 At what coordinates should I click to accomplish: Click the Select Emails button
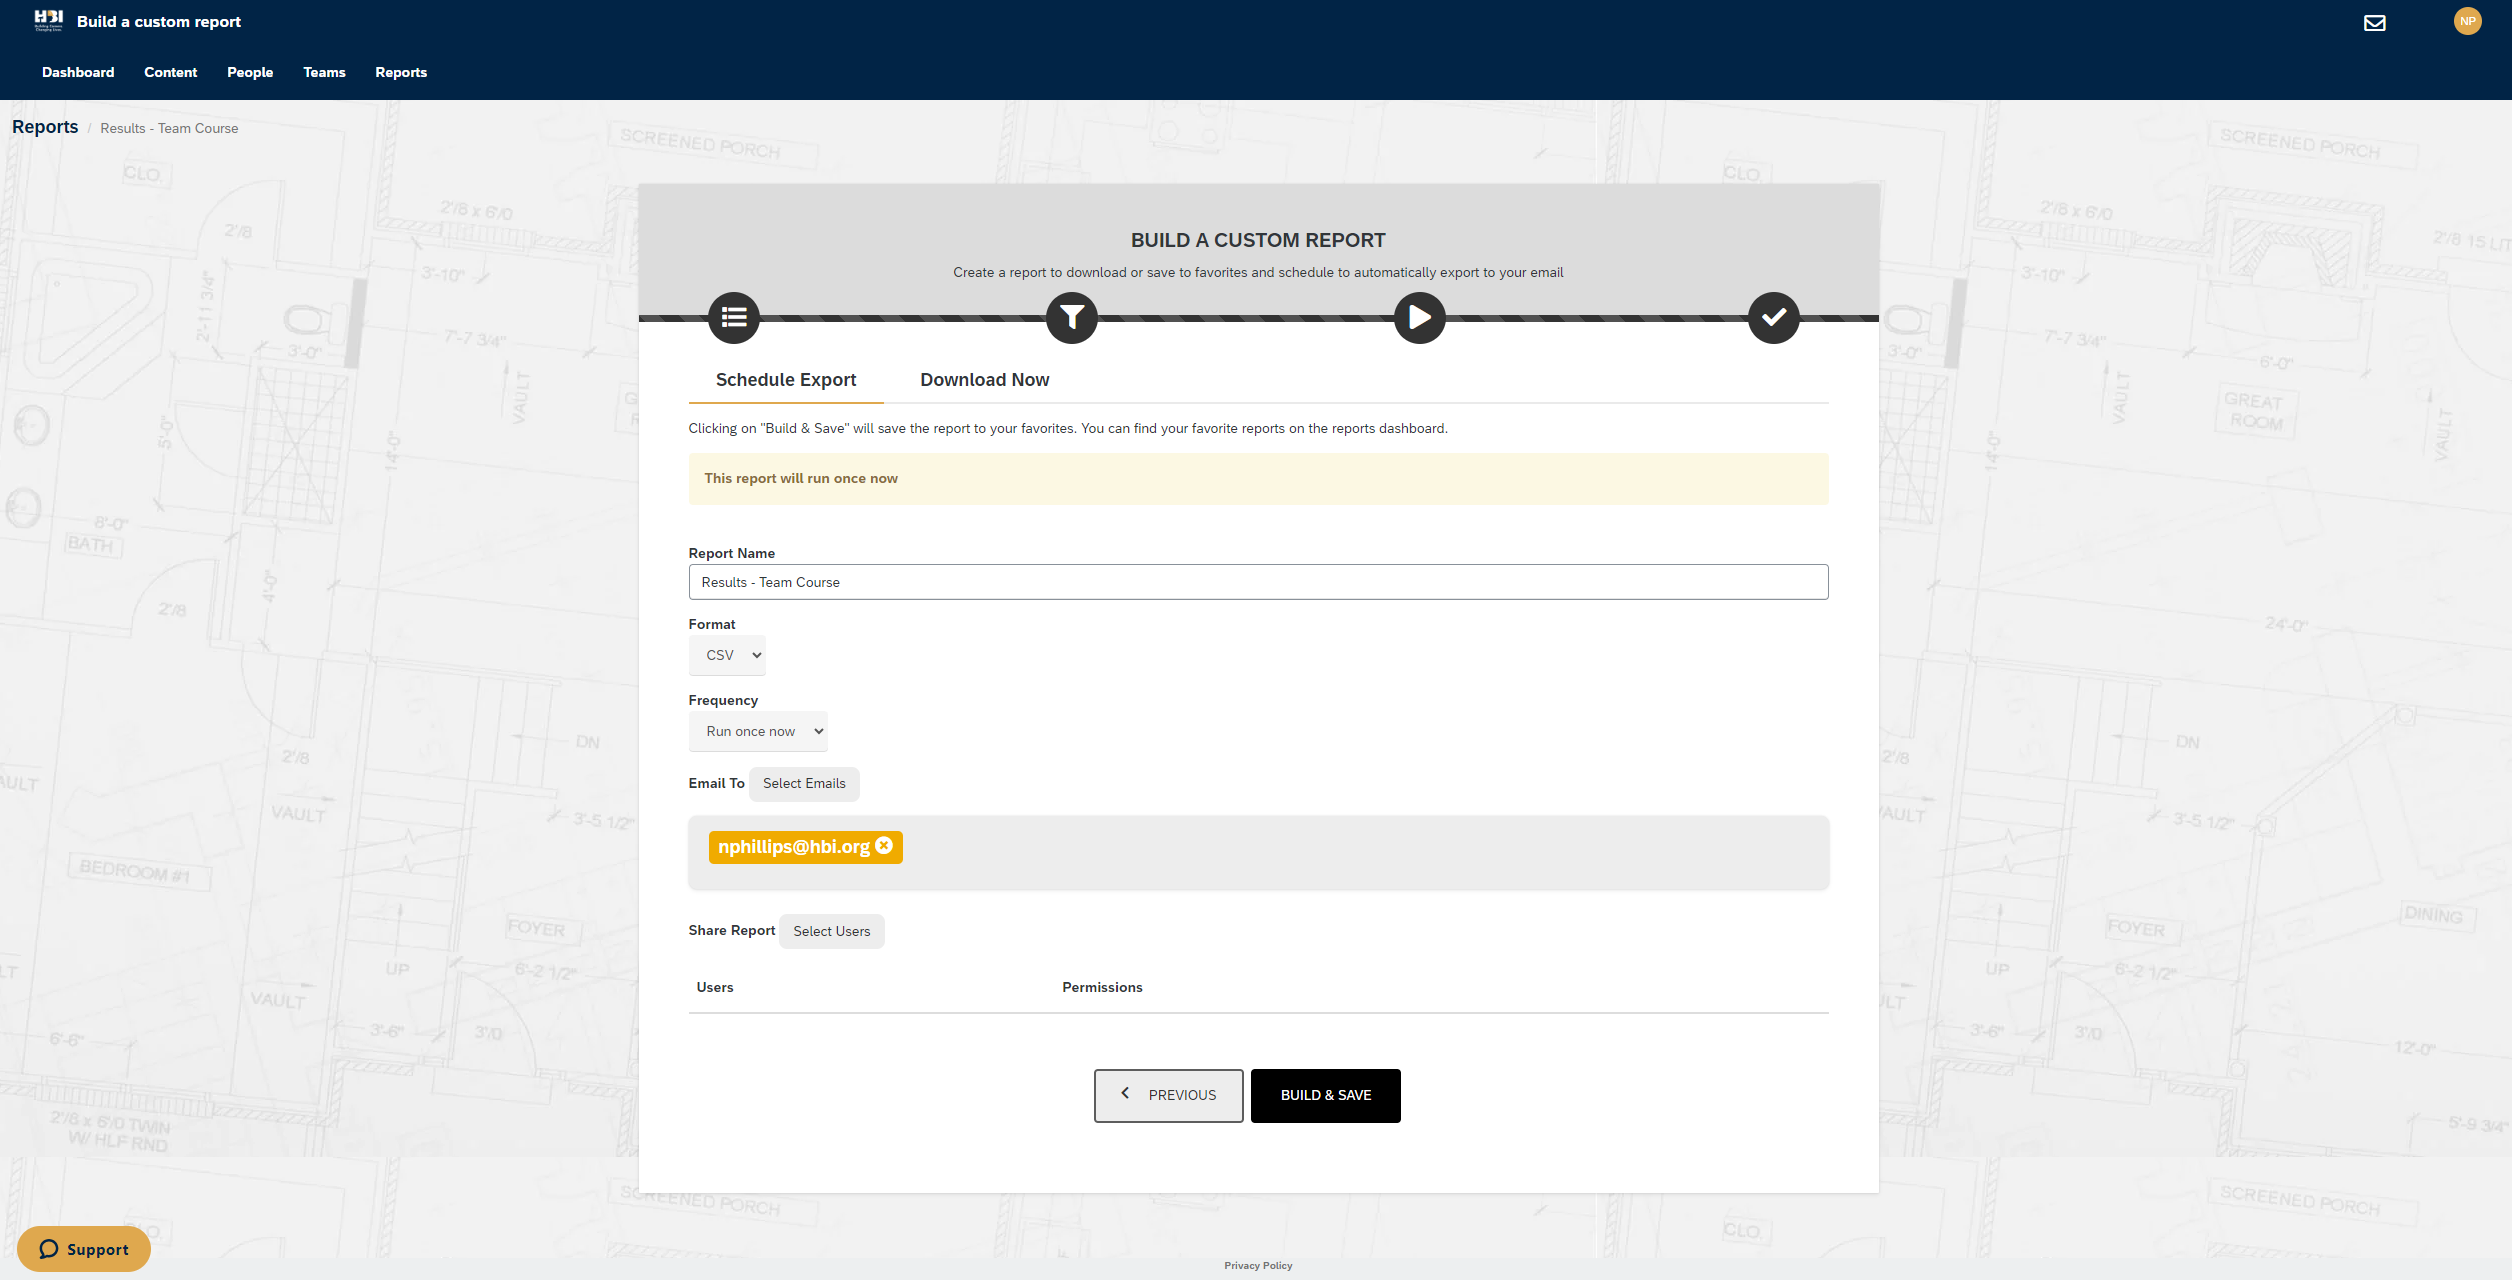[804, 783]
